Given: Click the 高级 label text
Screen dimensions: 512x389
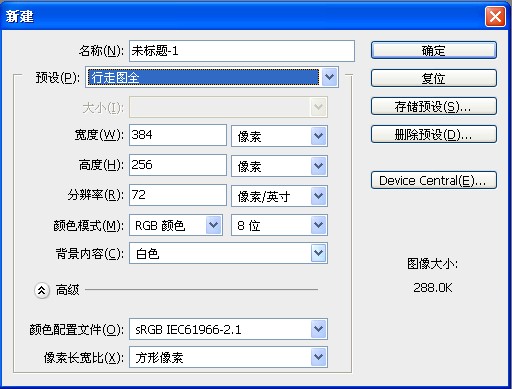Looking at the screenshot, I should [x=67, y=290].
